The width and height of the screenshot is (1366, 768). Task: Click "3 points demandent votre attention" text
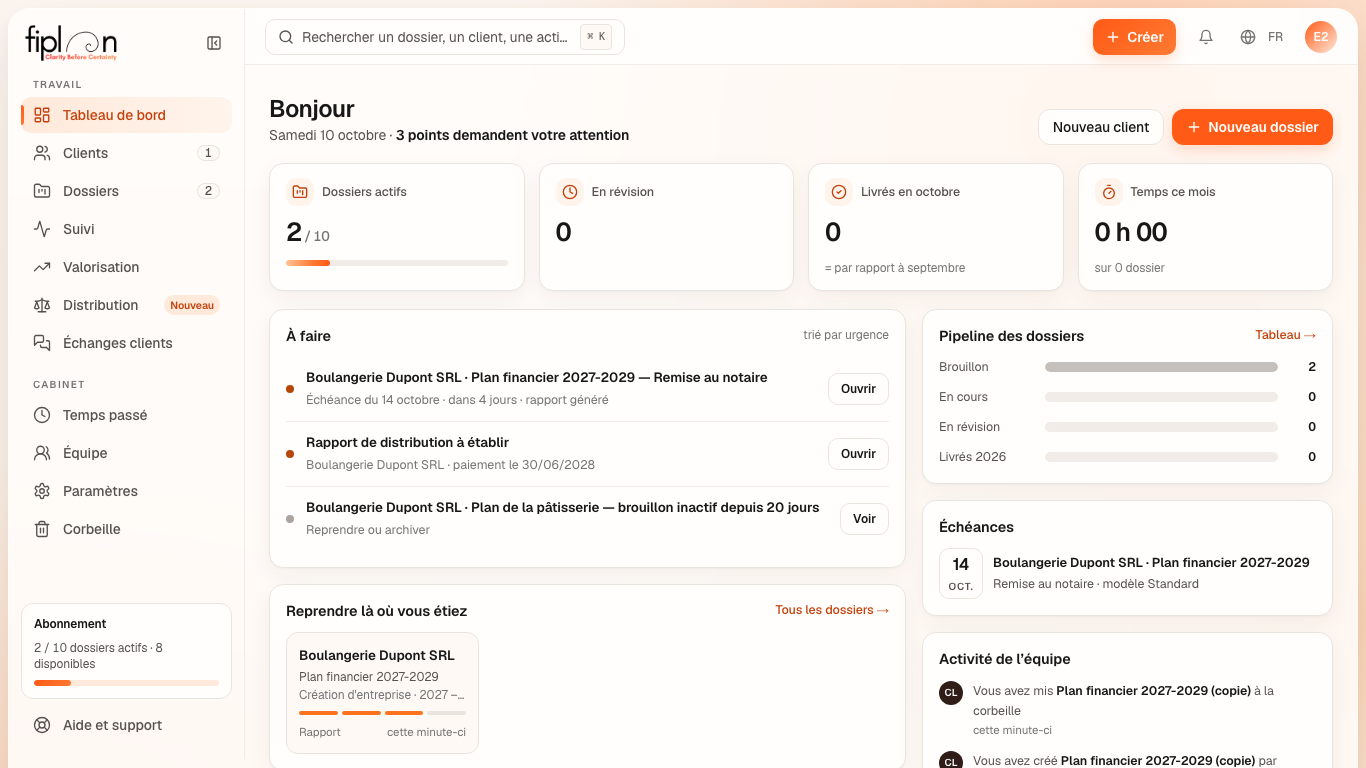[512, 135]
